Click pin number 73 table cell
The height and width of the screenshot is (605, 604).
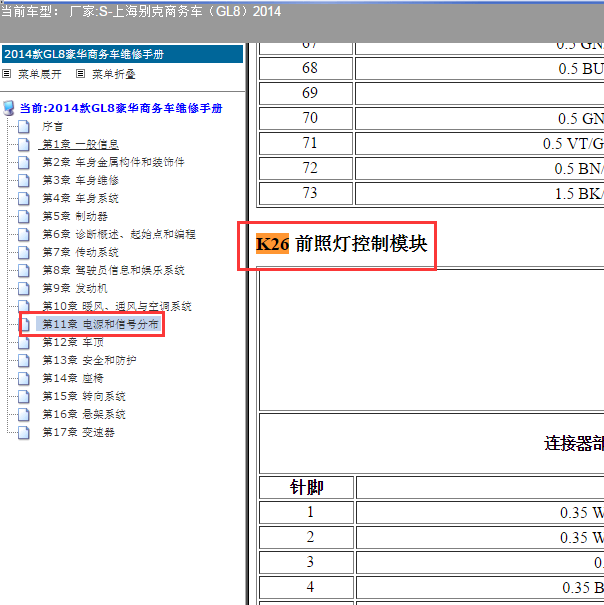tap(306, 193)
